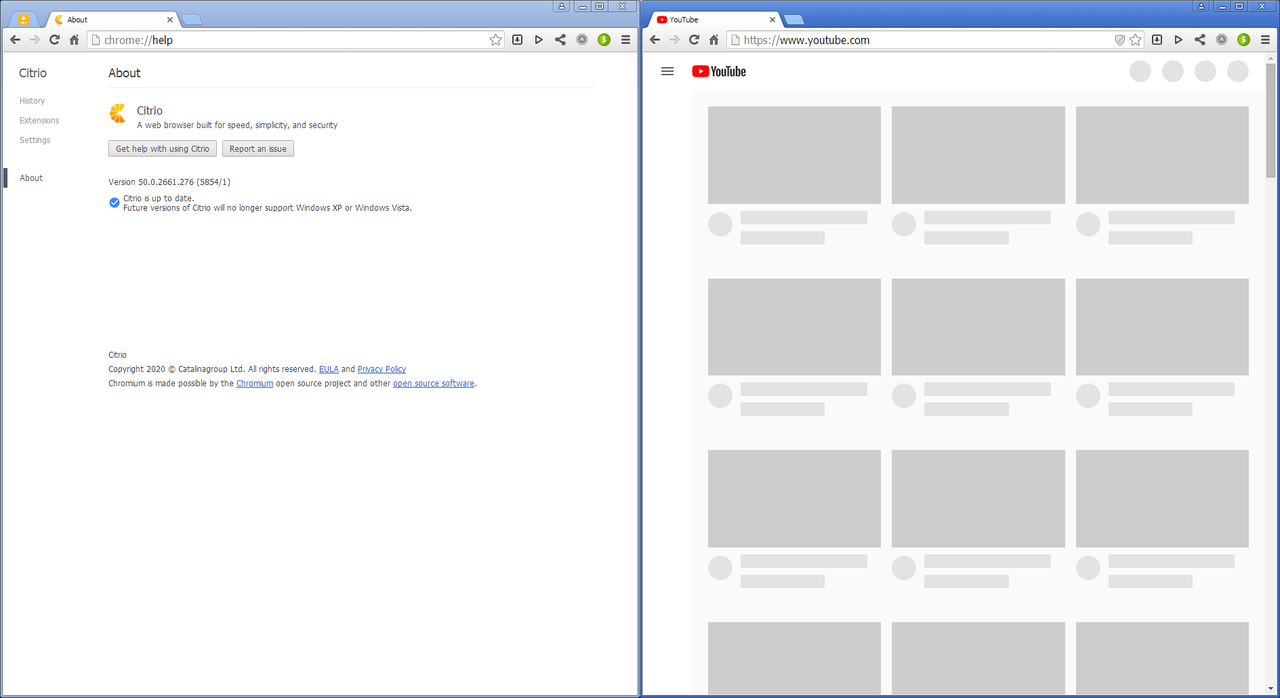Click the Citrio orange logo
Screen dimensions: 1280x698
point(118,113)
